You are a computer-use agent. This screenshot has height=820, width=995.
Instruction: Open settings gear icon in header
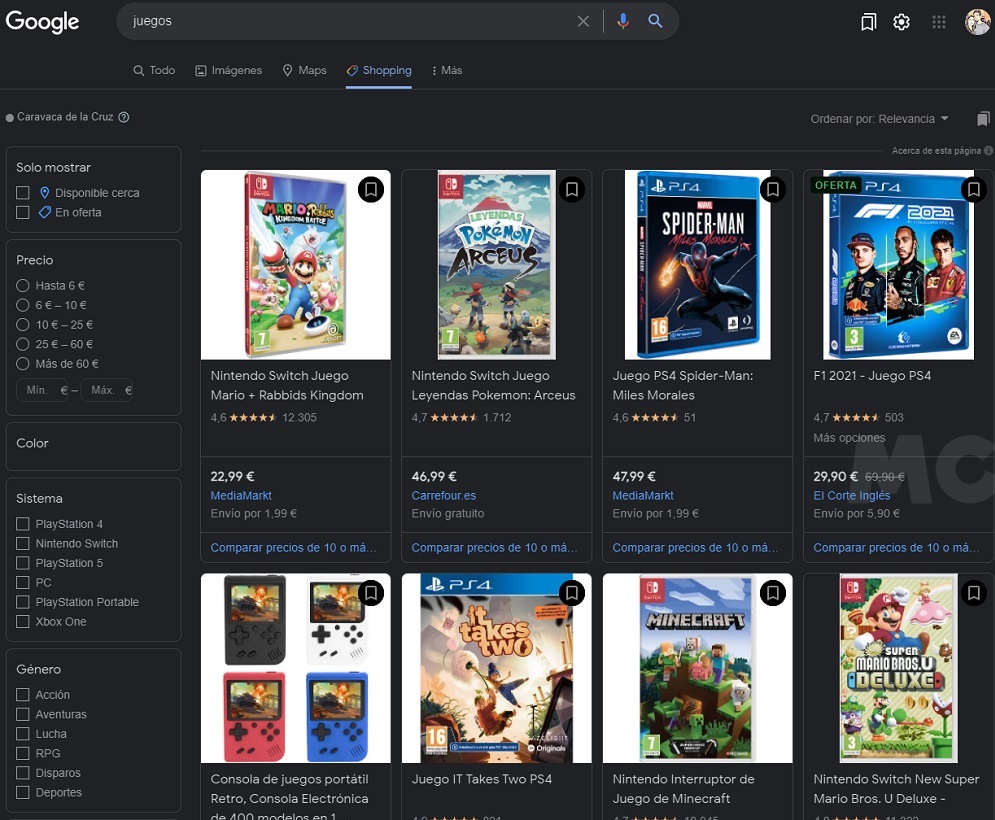coord(901,22)
